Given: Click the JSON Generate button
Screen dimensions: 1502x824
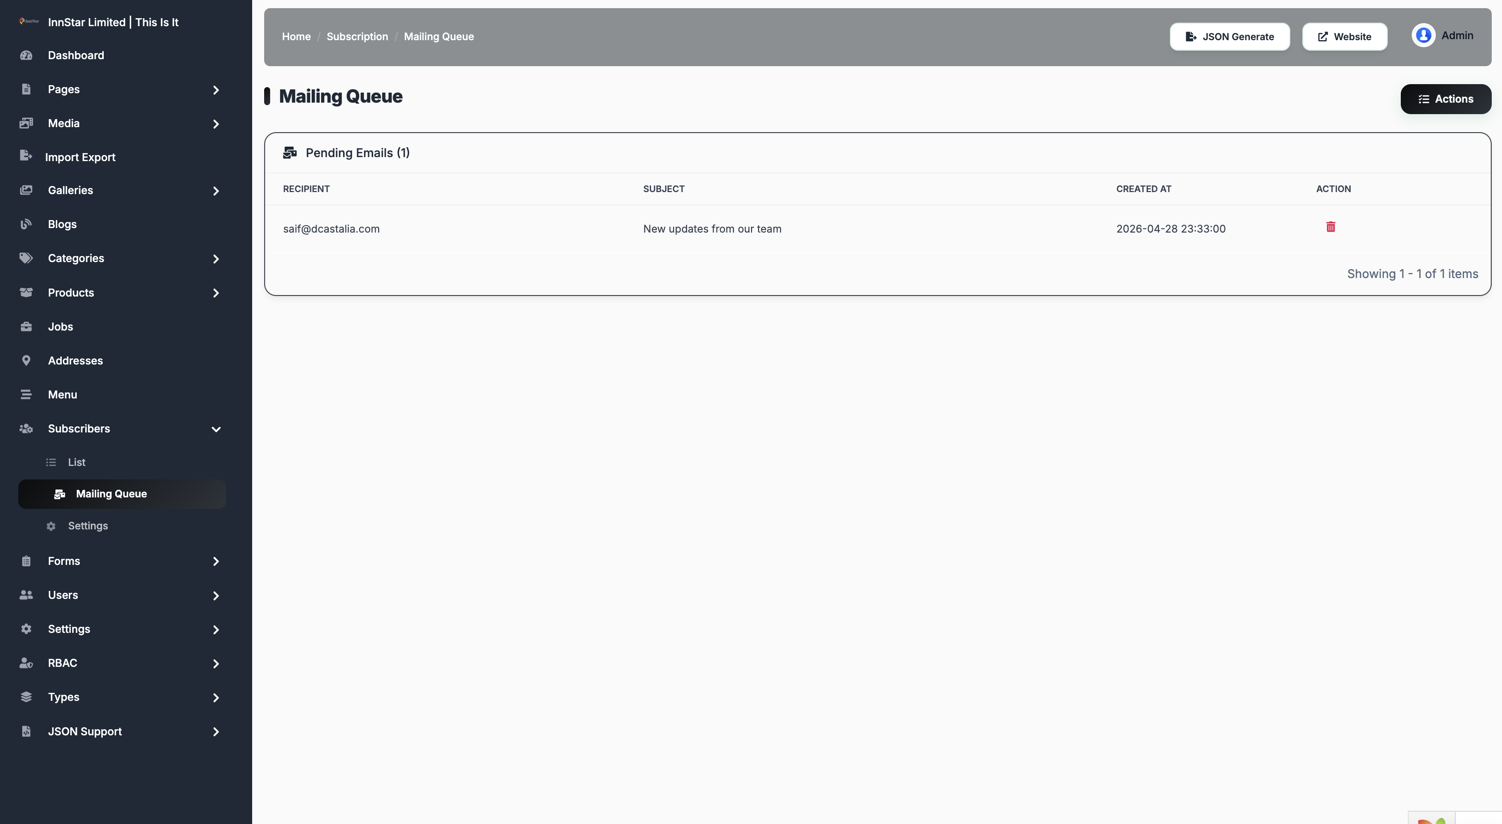Looking at the screenshot, I should click(x=1230, y=36).
